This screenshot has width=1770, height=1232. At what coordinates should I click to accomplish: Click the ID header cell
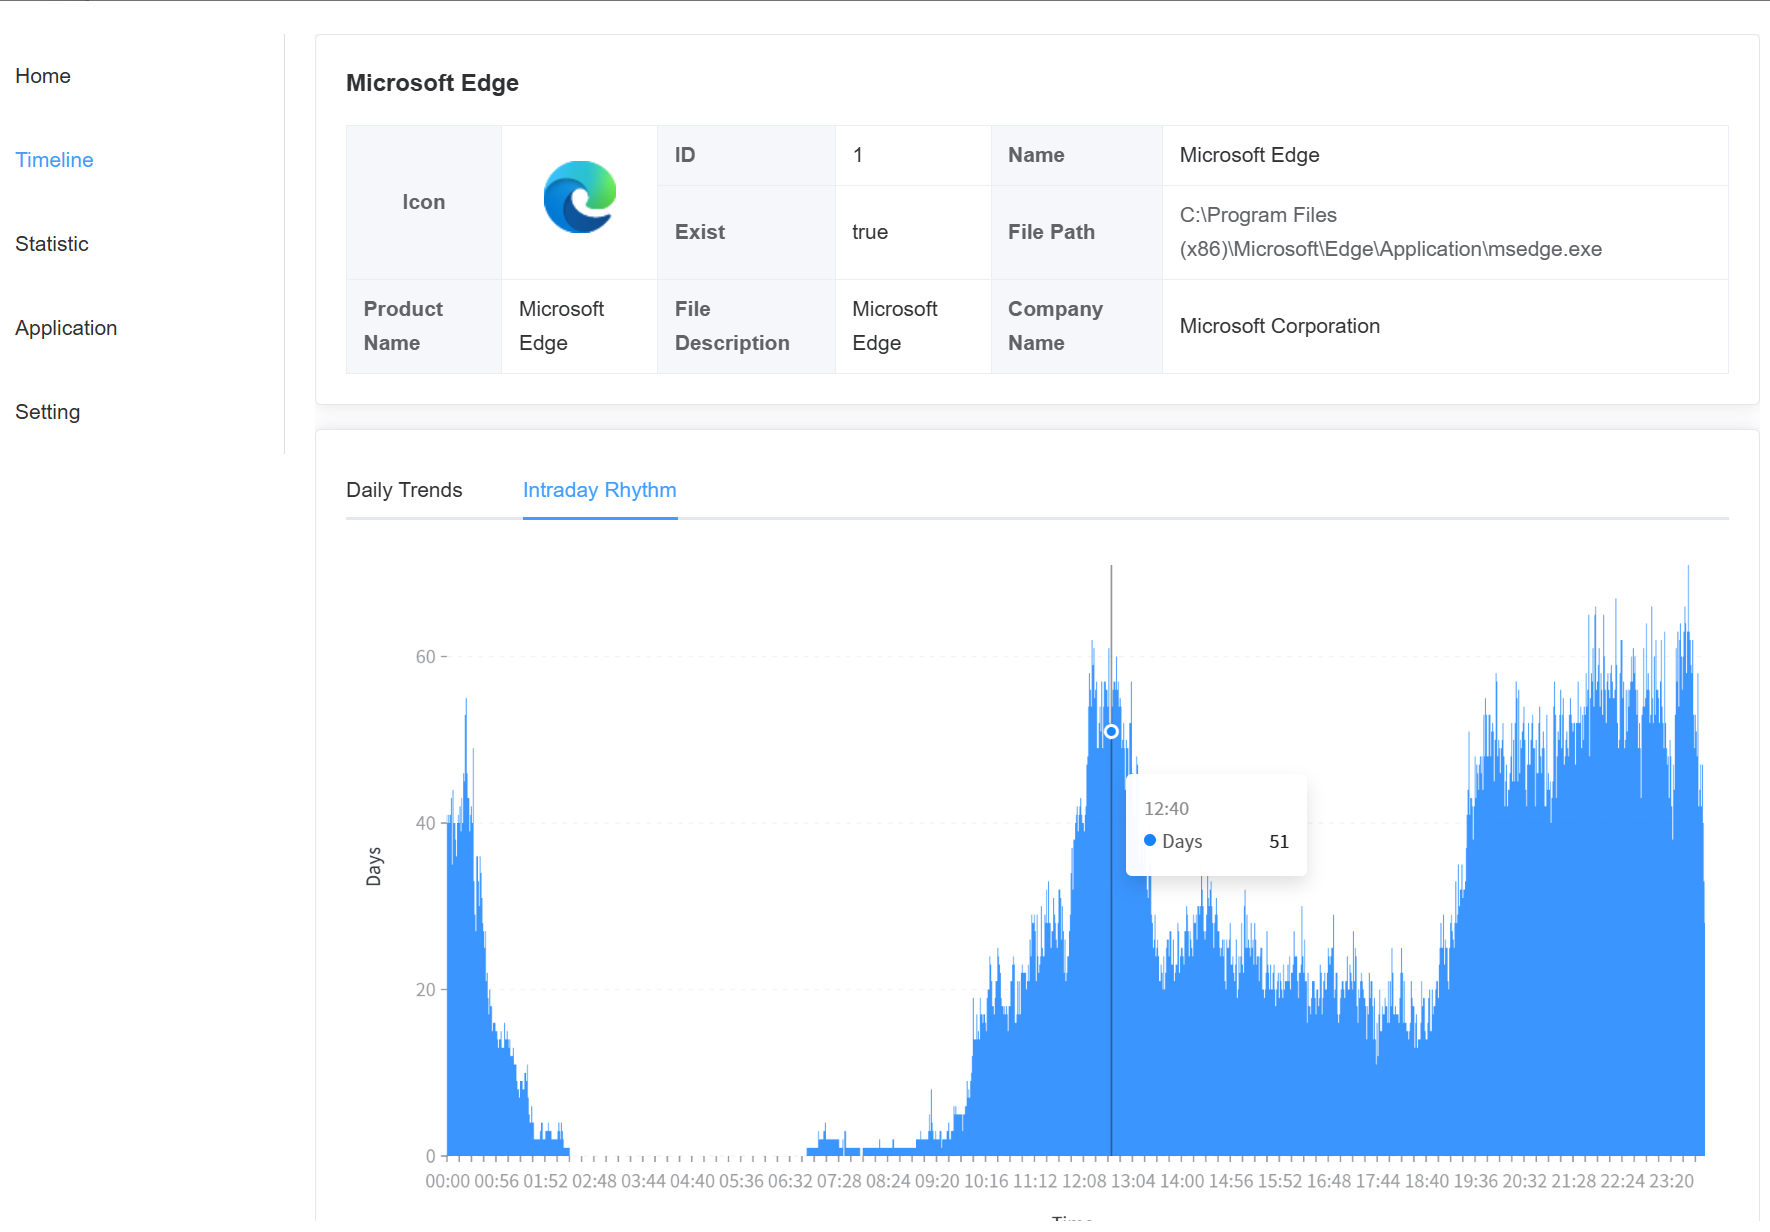coord(746,155)
